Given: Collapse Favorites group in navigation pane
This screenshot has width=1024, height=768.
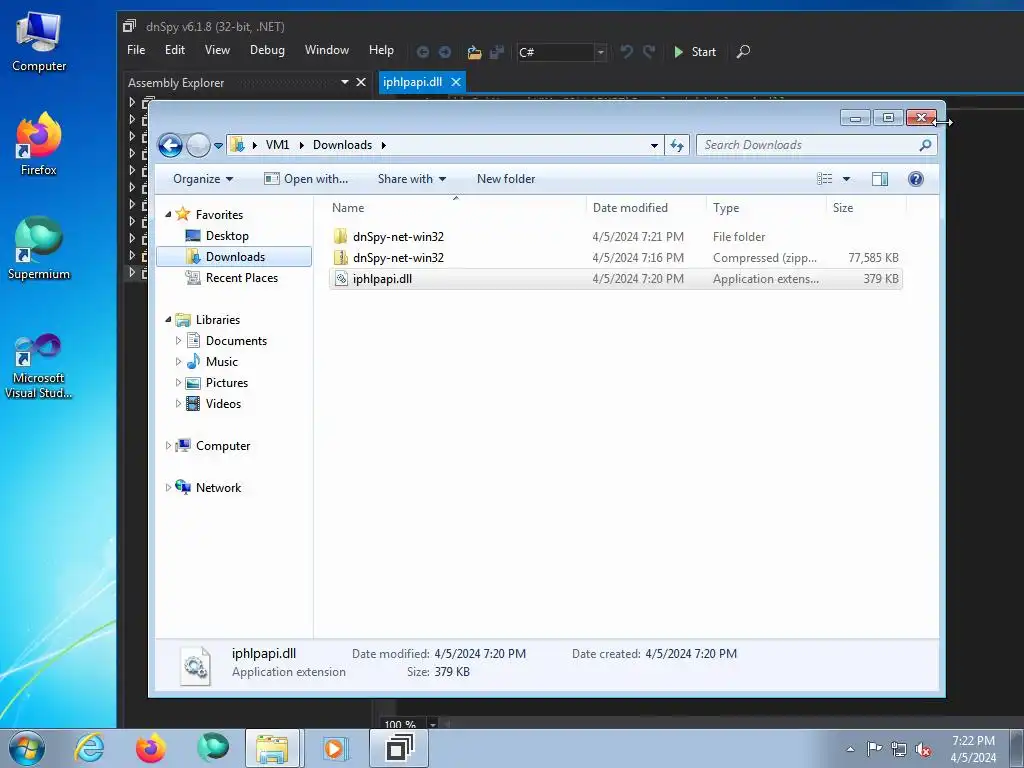Looking at the screenshot, I should 168,214.
